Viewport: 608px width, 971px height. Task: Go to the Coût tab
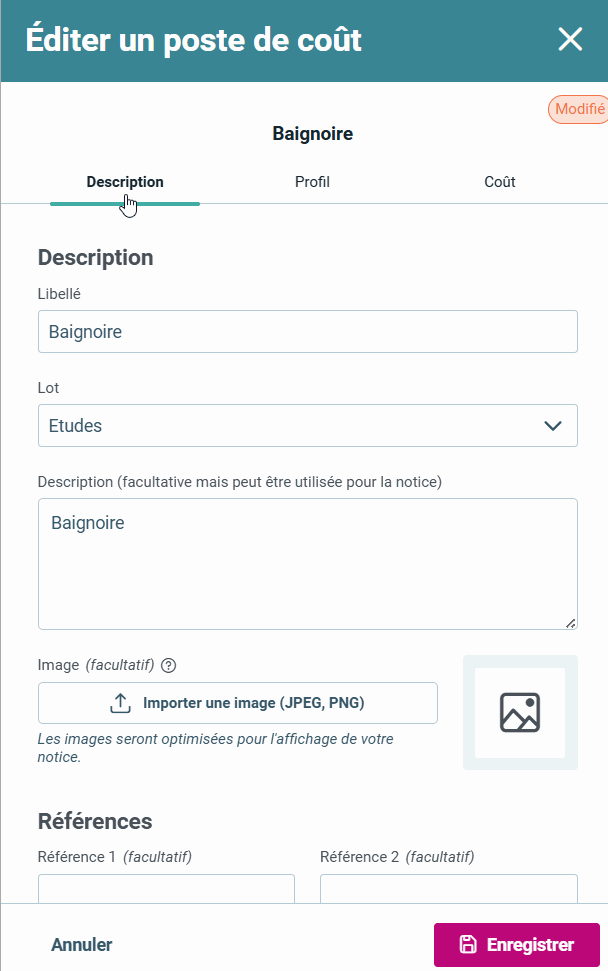(x=500, y=182)
